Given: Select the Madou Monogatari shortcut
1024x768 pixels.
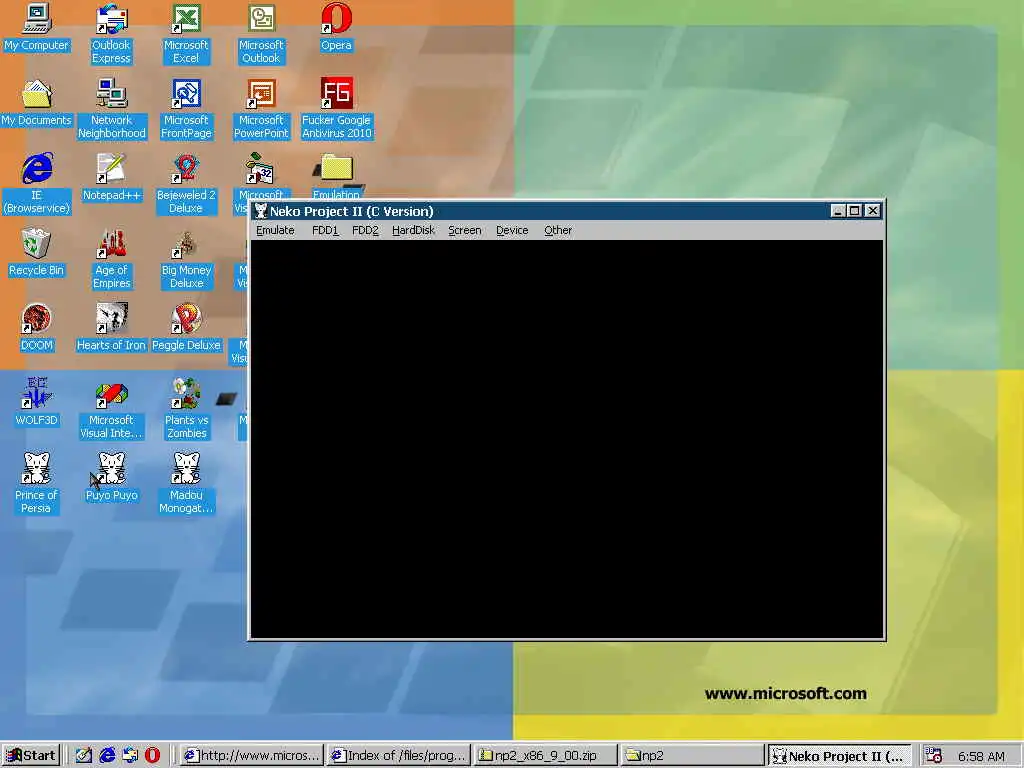Looking at the screenshot, I should (186, 485).
